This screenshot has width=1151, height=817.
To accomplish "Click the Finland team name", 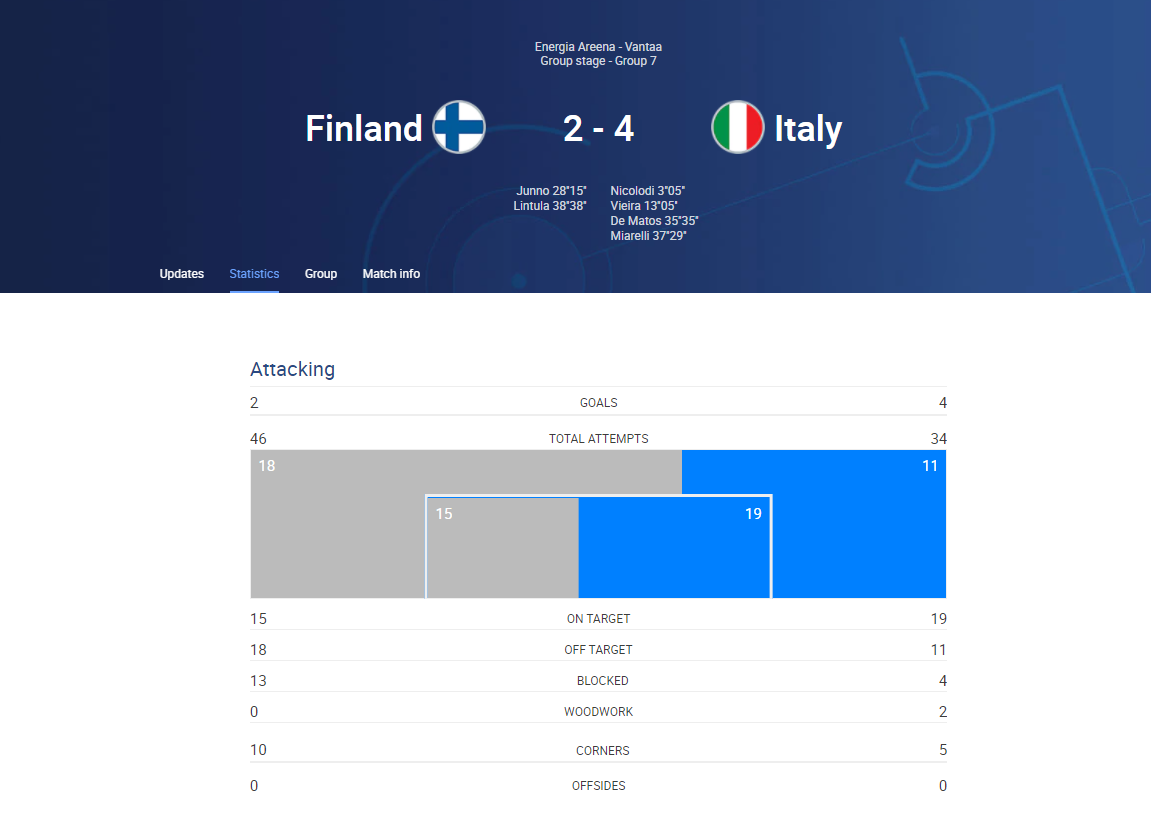I will point(364,128).
